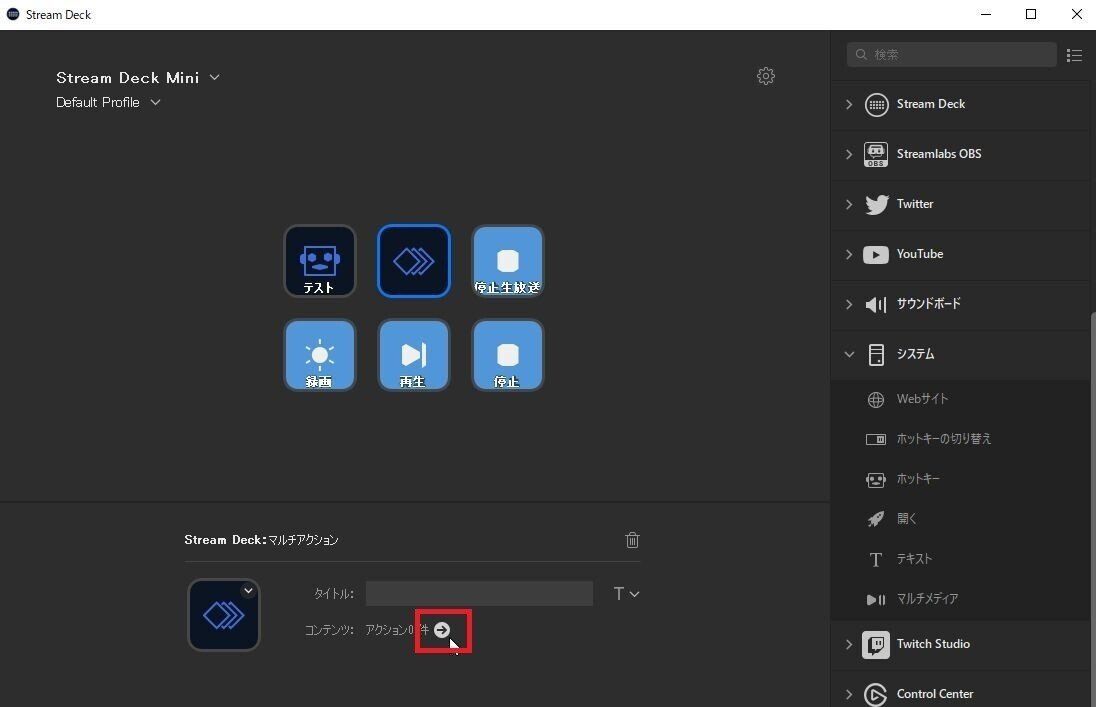Close the Stream Deck window
This screenshot has height=707, width=1096.
pos(1076,15)
